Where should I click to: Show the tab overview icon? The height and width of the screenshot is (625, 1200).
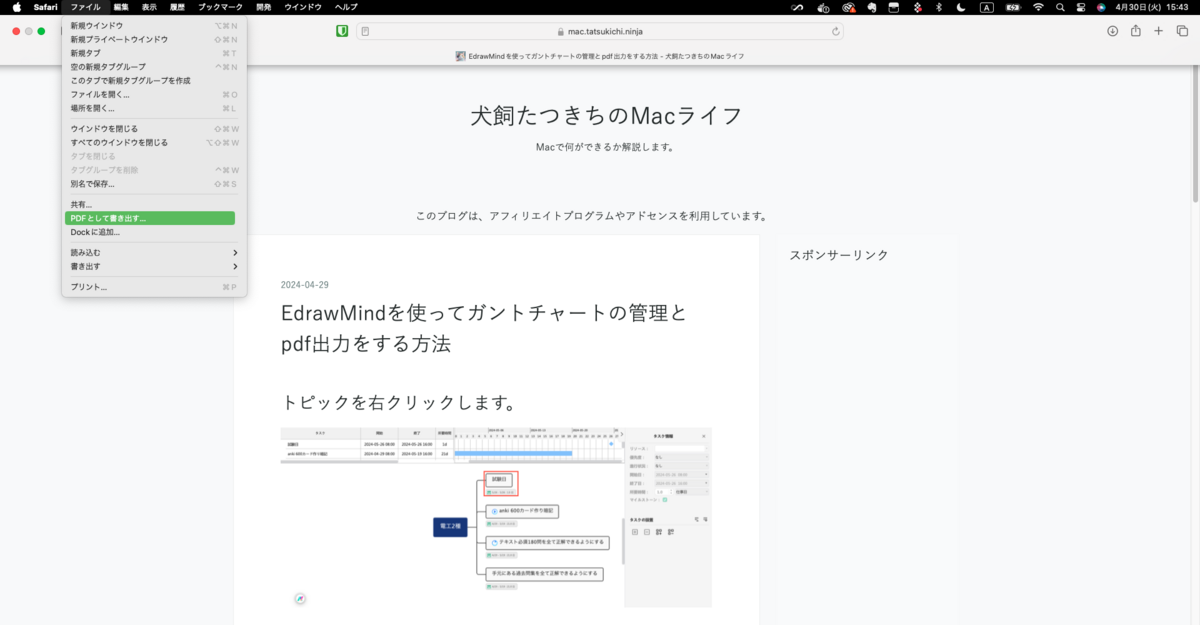tap(1182, 31)
